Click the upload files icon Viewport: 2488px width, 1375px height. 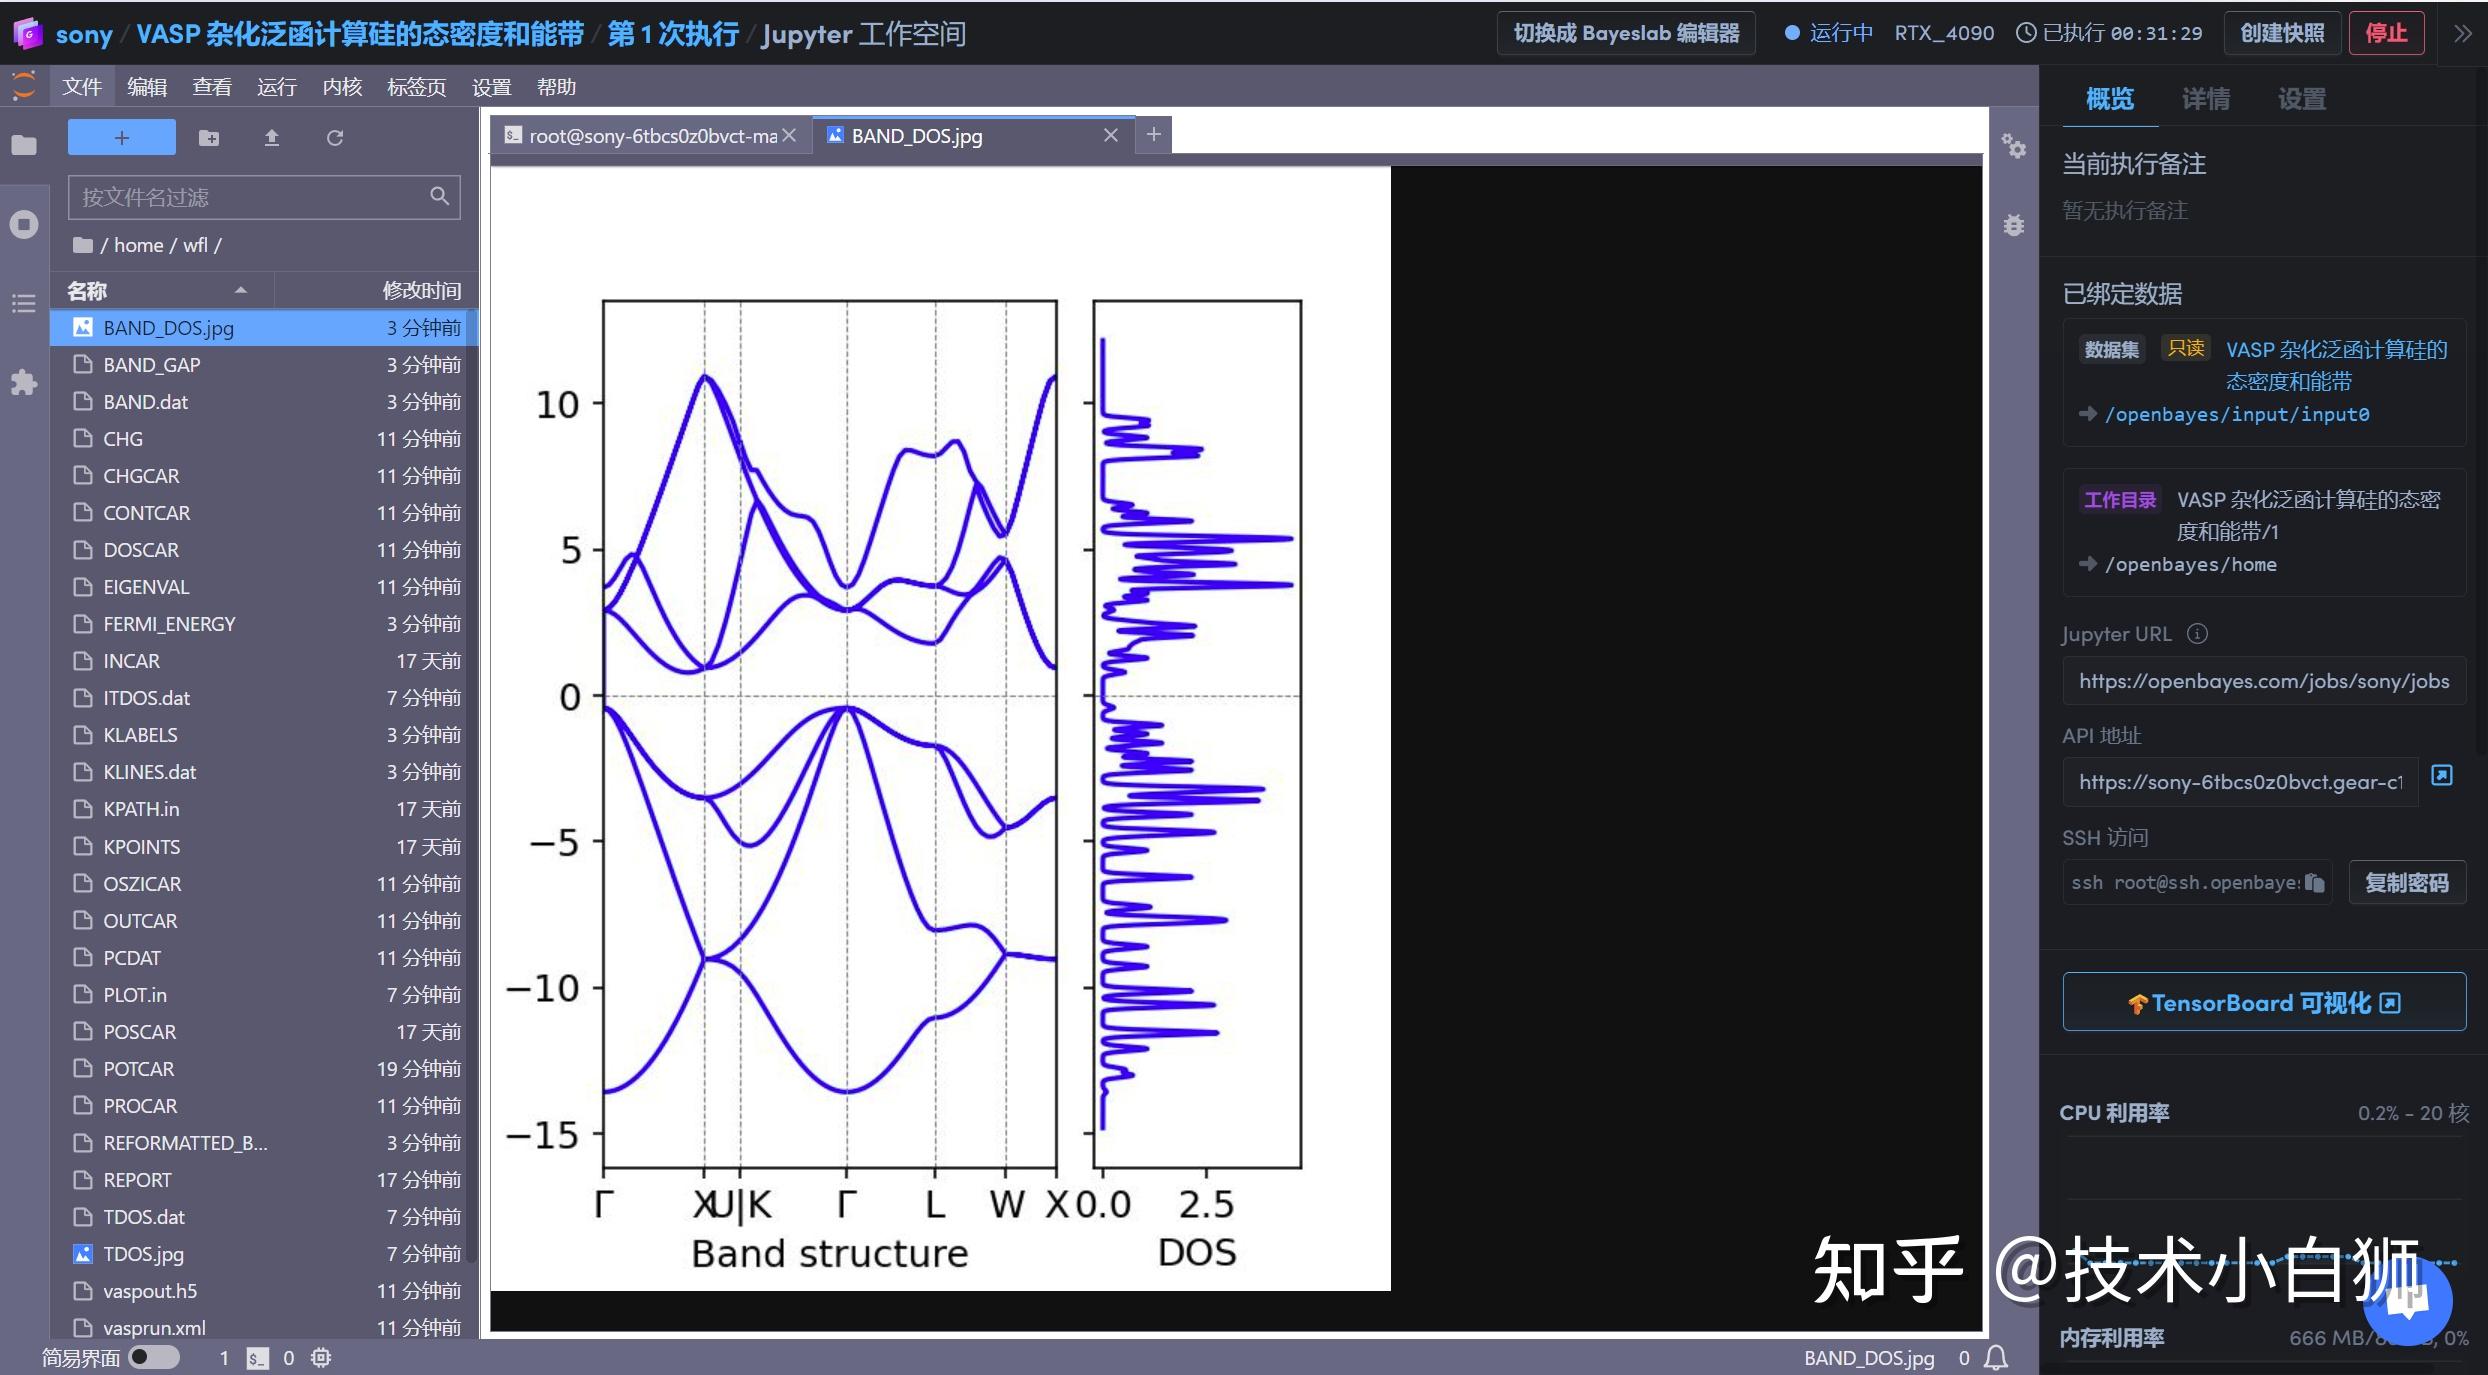tap(271, 138)
